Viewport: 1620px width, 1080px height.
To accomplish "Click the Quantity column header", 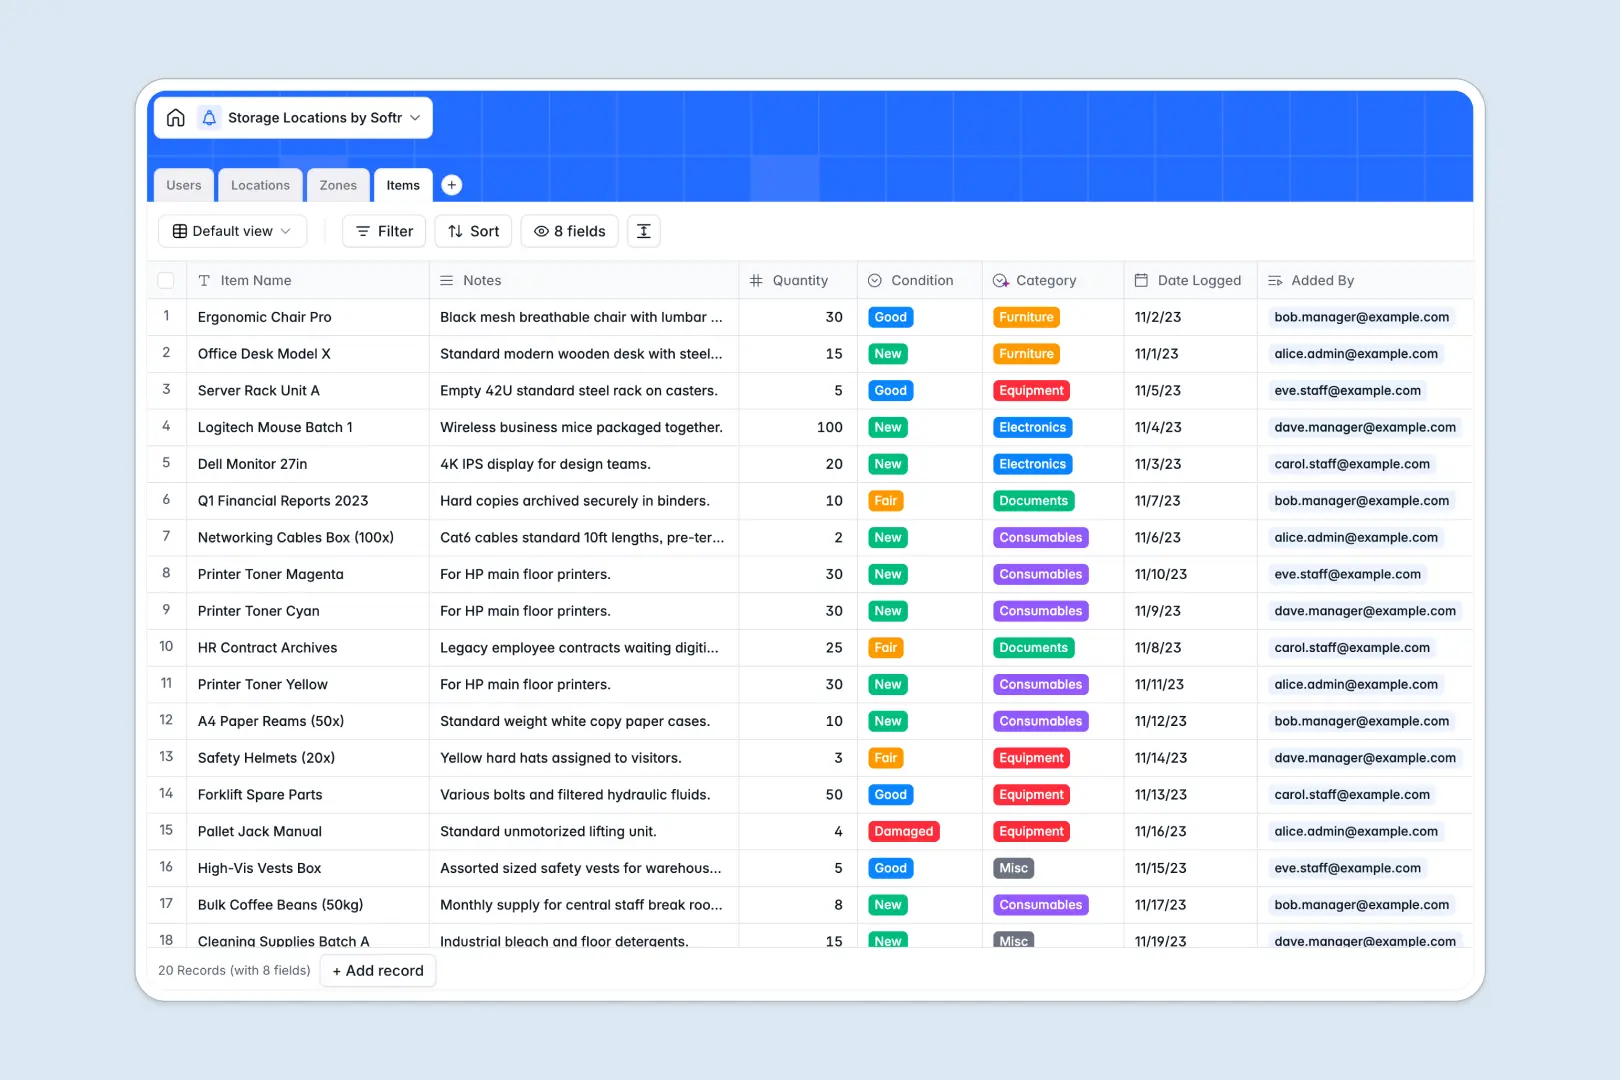I will pyautogui.click(x=798, y=281).
